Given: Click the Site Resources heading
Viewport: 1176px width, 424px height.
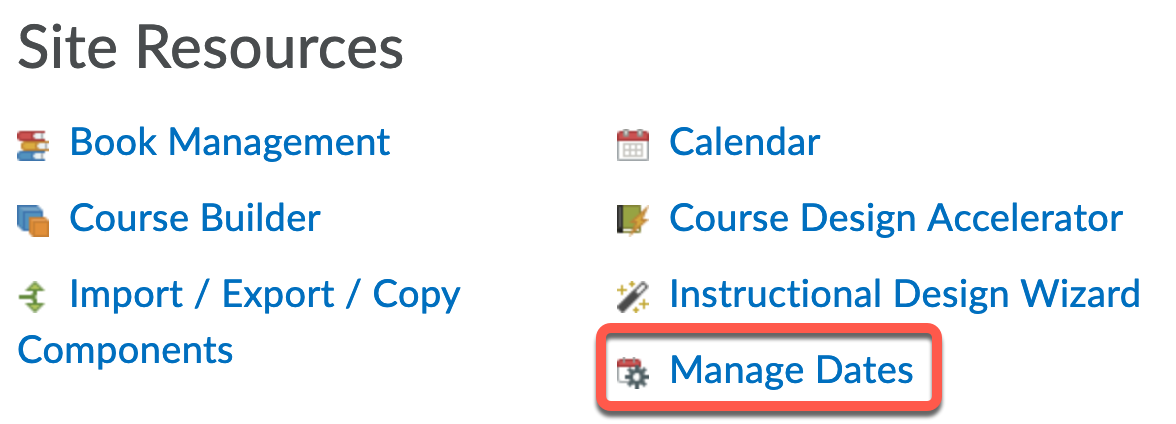Looking at the screenshot, I should point(210,49).
